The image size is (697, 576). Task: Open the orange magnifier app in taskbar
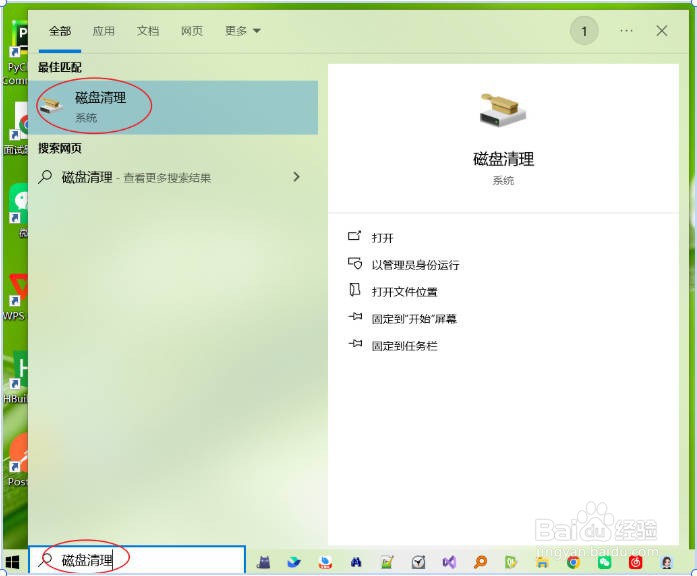480,563
